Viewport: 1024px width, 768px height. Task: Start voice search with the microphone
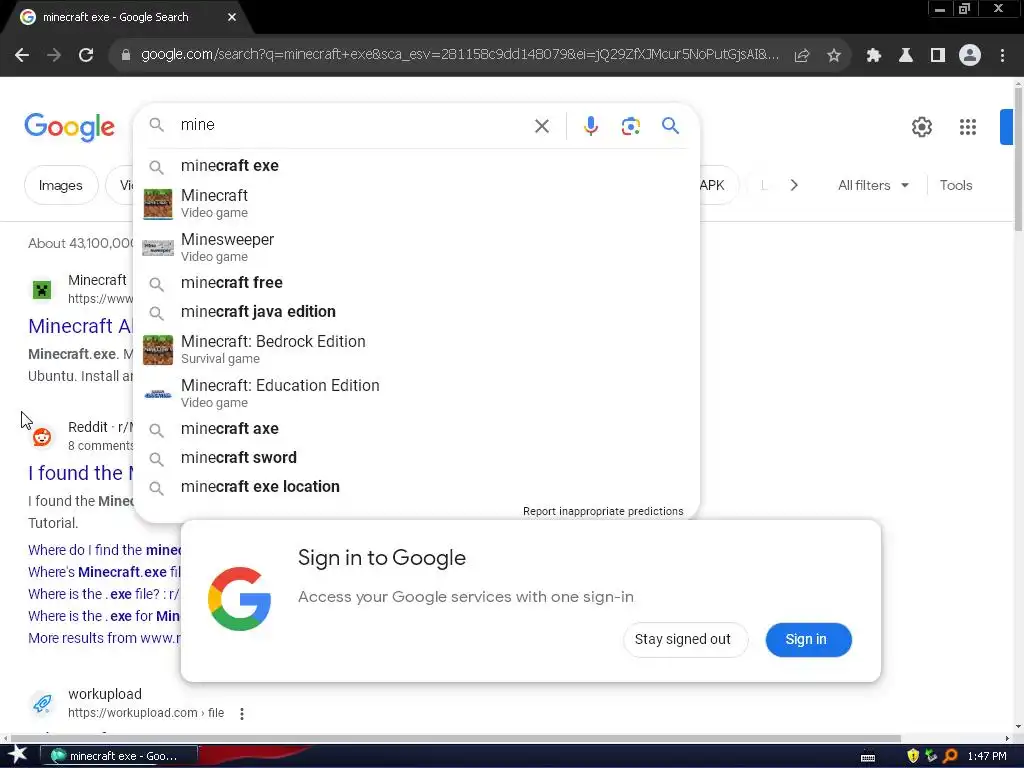590,126
